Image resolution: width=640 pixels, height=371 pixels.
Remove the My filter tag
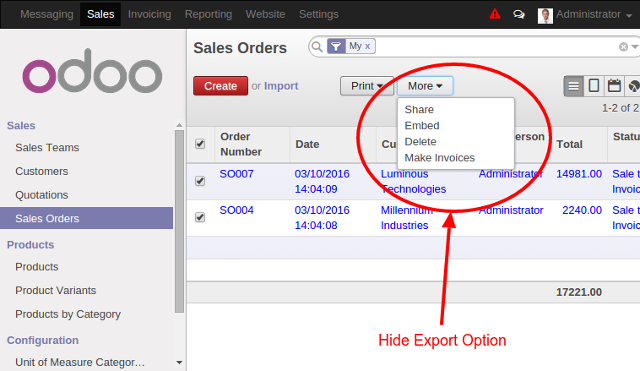(367, 47)
